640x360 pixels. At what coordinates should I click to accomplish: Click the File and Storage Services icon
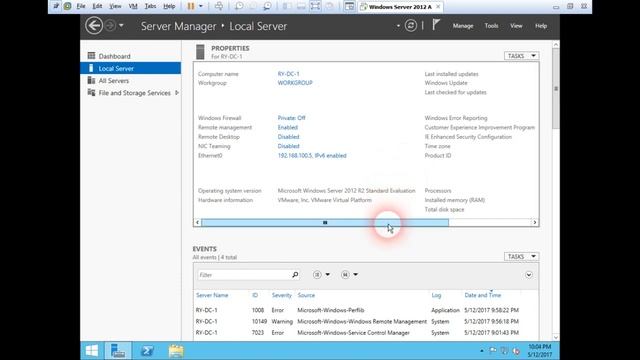pyautogui.click(x=91, y=93)
